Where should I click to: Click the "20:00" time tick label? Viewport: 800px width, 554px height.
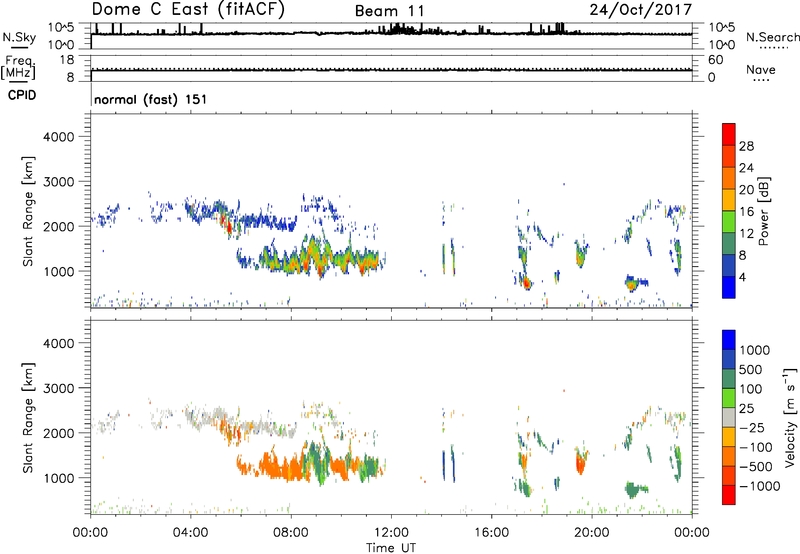click(591, 533)
